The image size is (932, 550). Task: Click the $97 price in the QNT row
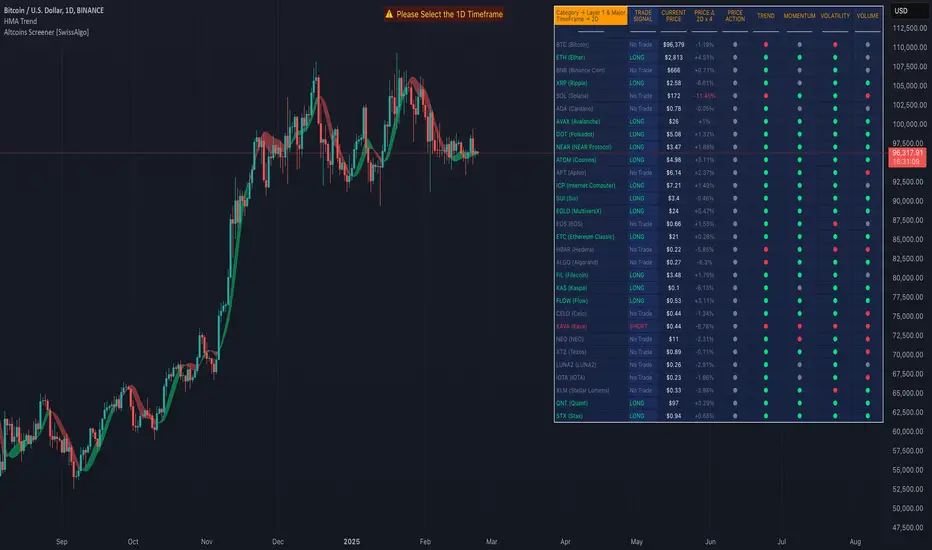673,403
